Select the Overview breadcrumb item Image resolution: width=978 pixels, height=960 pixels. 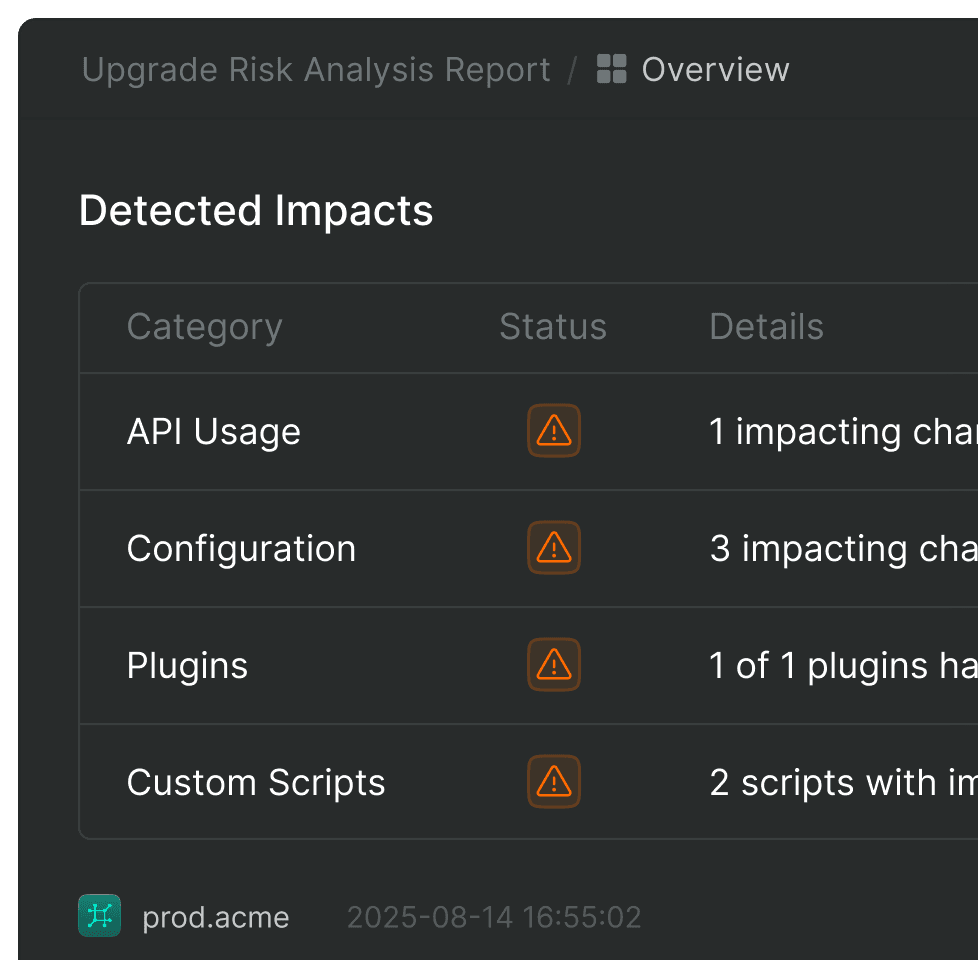715,70
